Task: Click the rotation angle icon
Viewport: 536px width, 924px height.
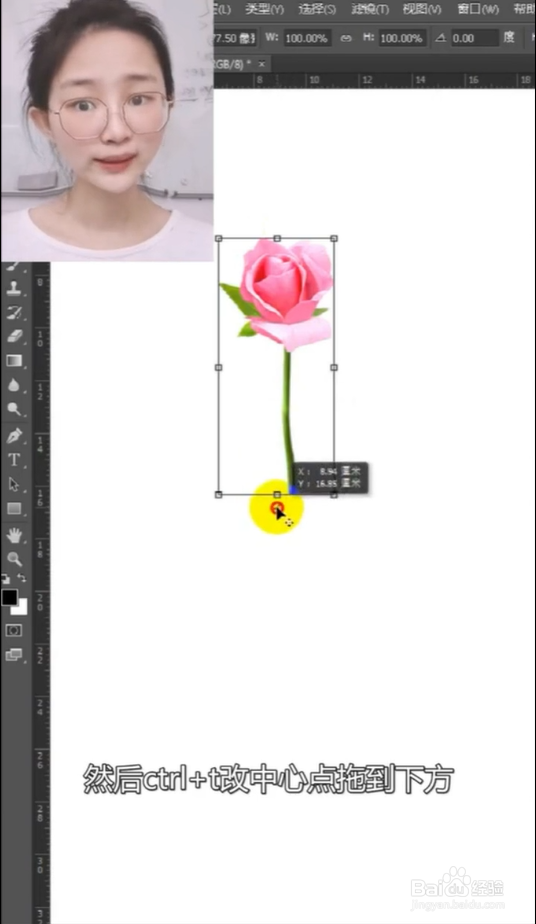Action: pos(441,38)
